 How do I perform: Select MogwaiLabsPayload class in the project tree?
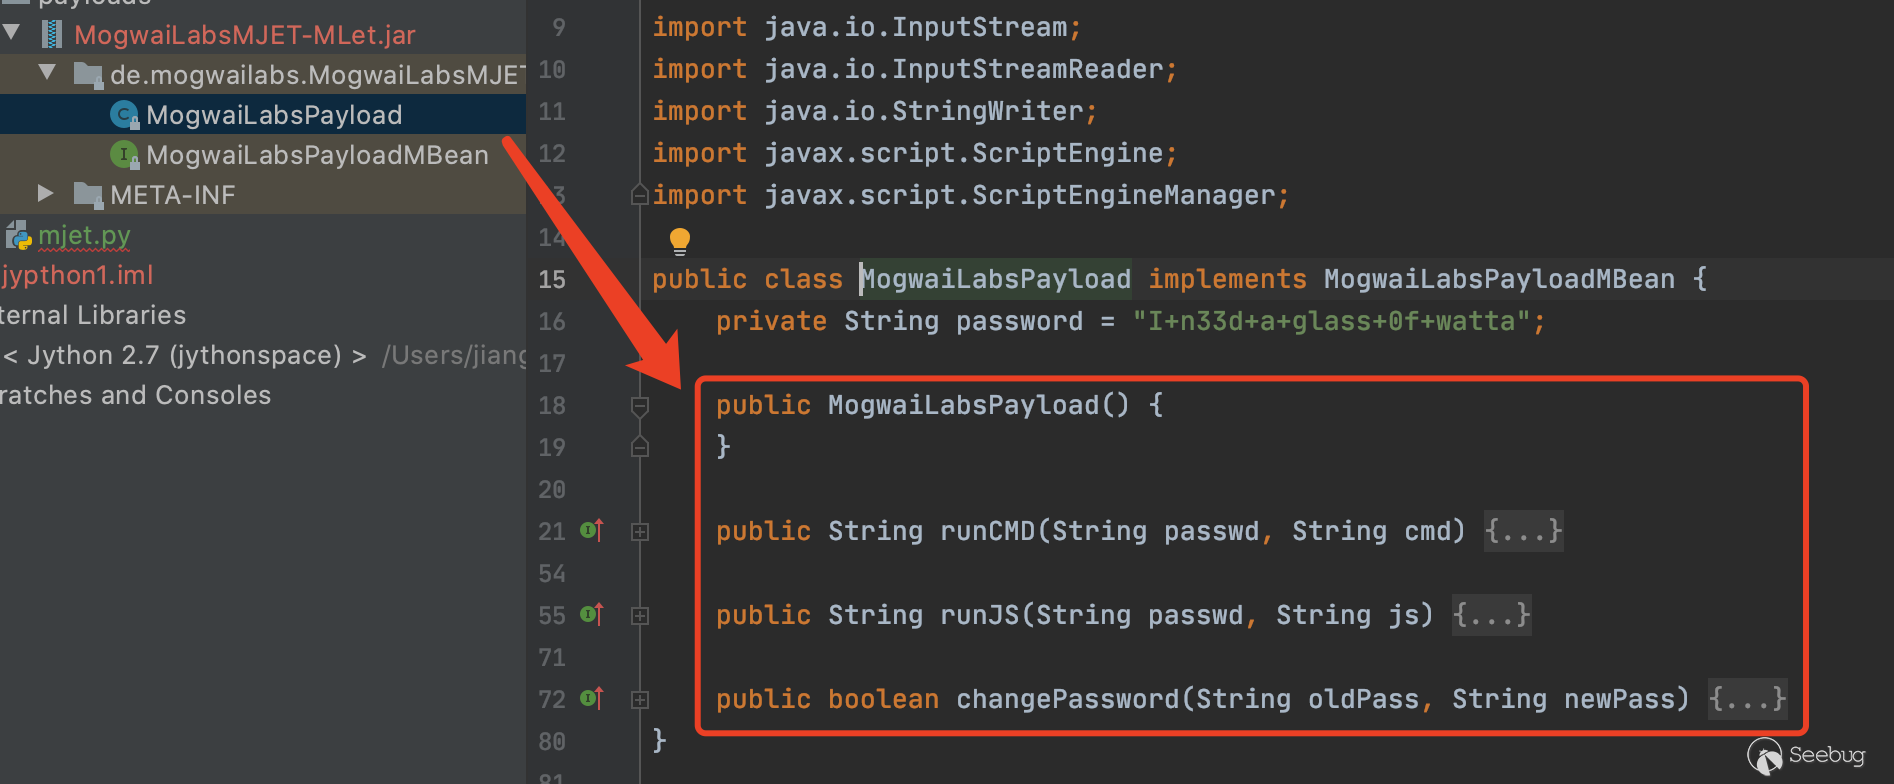coord(274,115)
